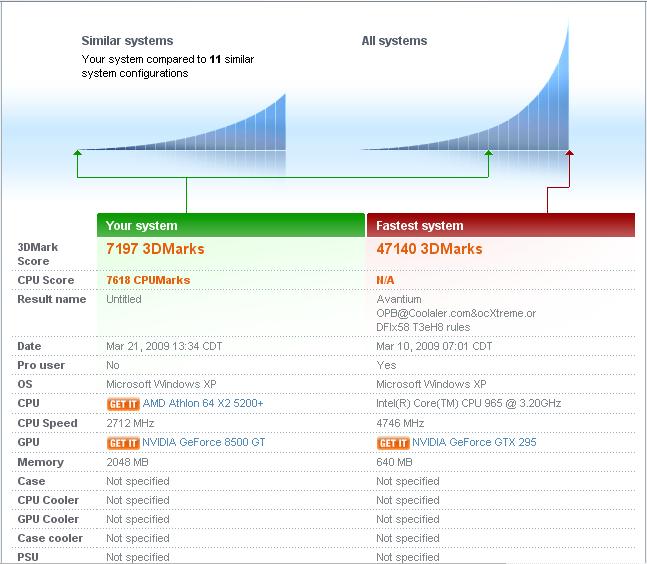Click the Pro user row label
The width and height of the screenshot is (647, 564).
pyautogui.click(x=41, y=365)
